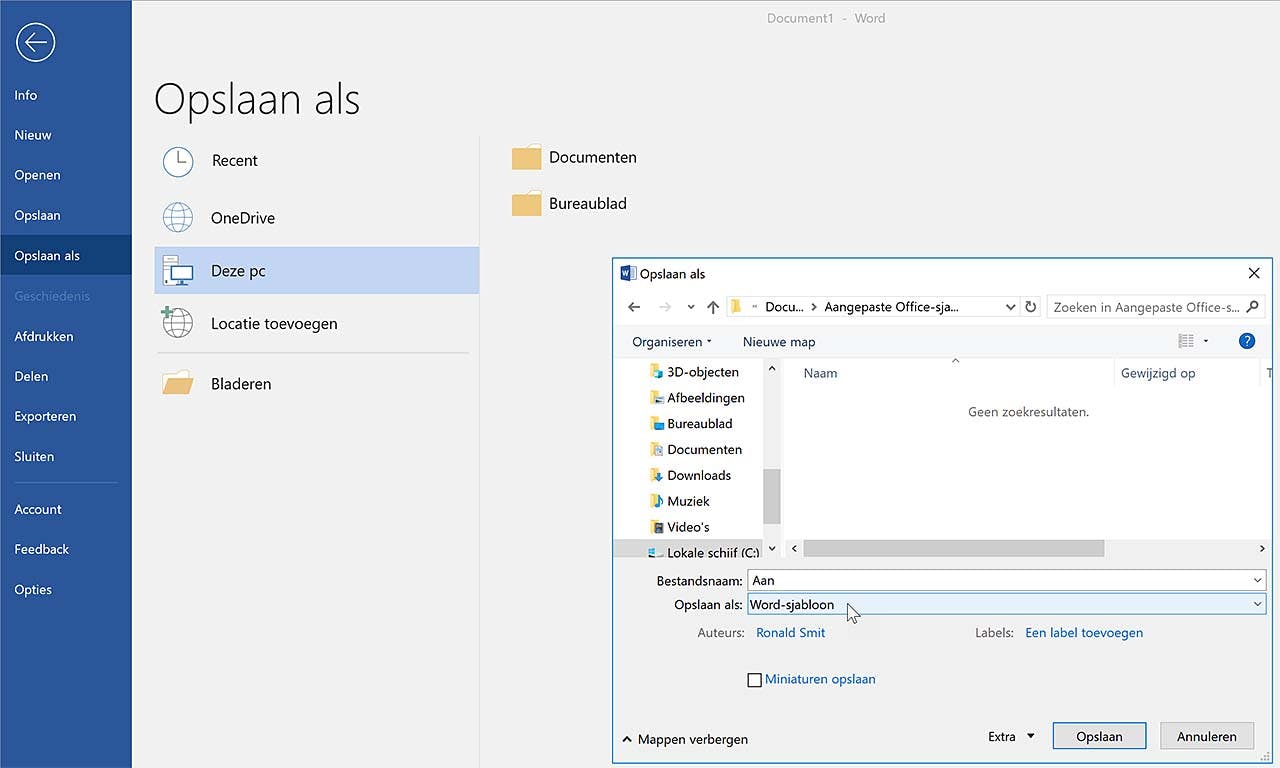Click the Add Location globe icon
The width and height of the screenshot is (1280, 768).
click(x=178, y=323)
